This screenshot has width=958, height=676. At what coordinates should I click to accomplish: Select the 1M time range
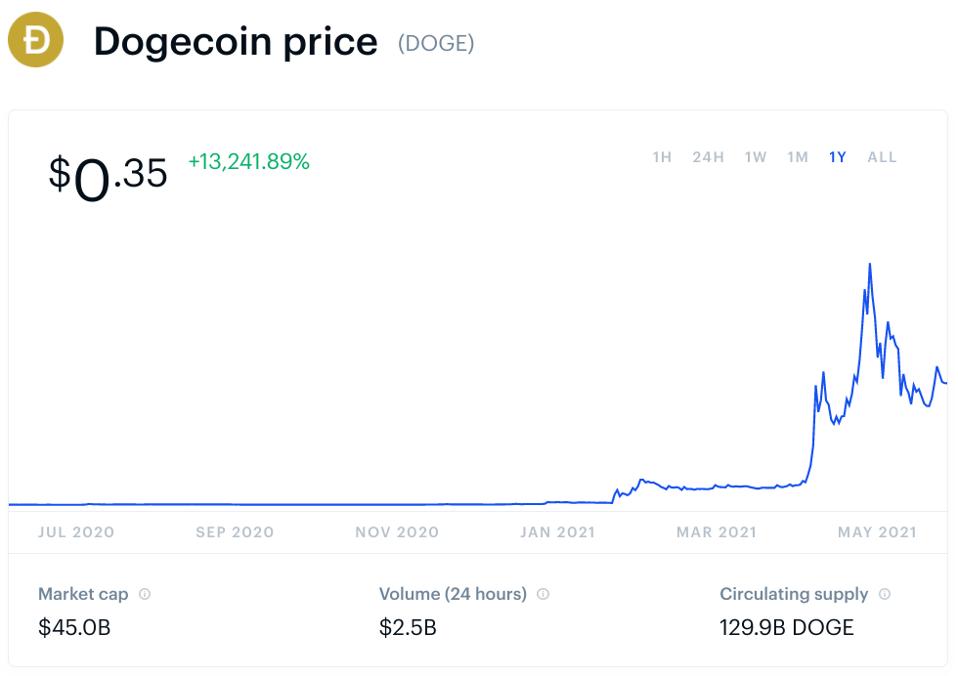[797, 157]
